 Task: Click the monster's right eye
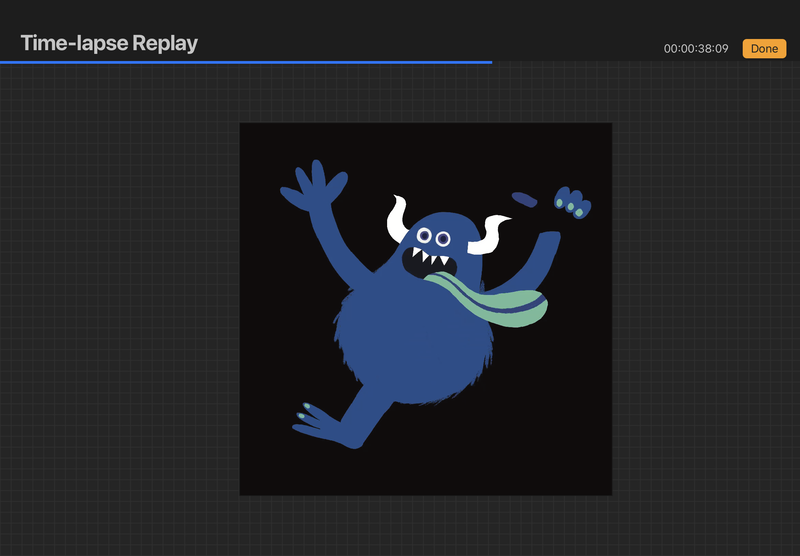tap(442, 238)
